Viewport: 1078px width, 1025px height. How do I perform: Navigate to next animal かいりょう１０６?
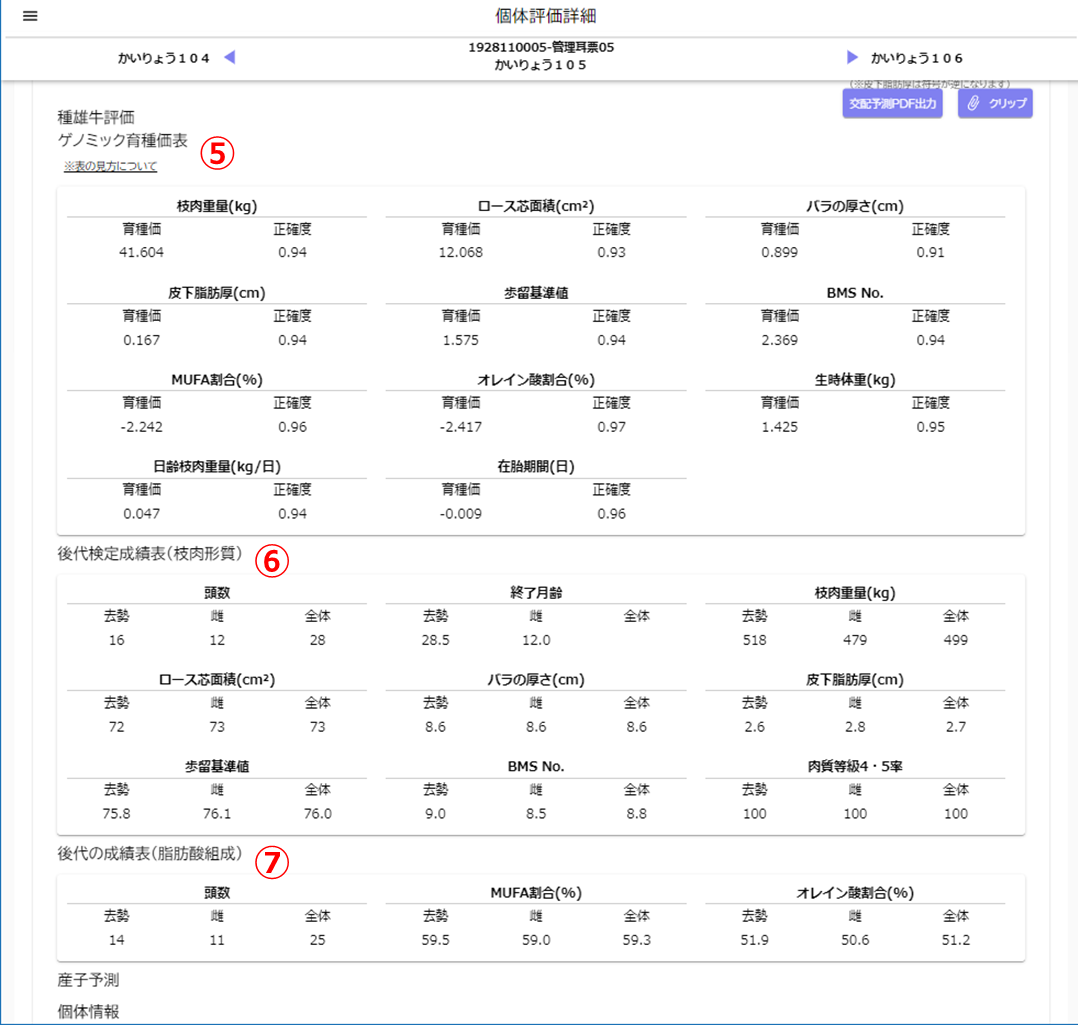click(917, 57)
